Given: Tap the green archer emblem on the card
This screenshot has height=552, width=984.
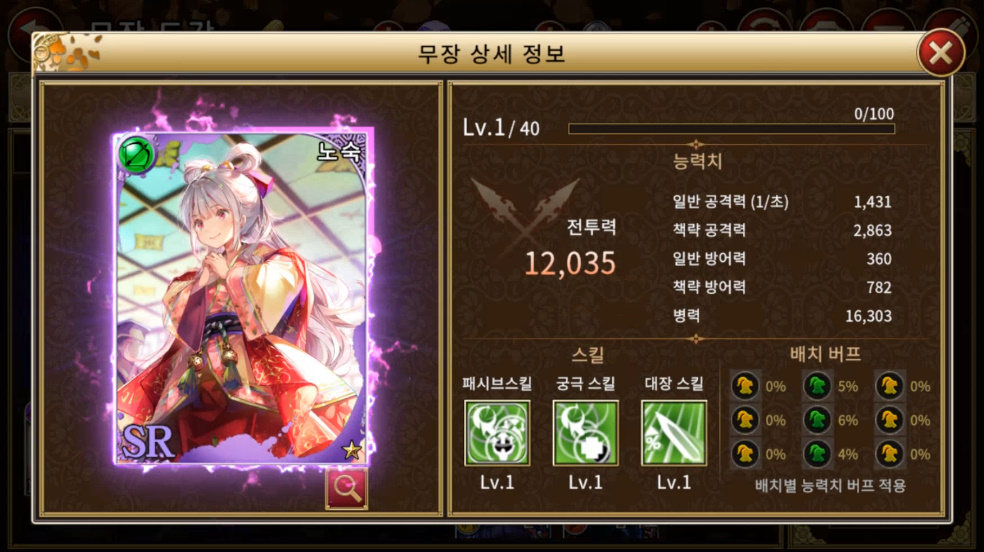Looking at the screenshot, I should 136,154.
